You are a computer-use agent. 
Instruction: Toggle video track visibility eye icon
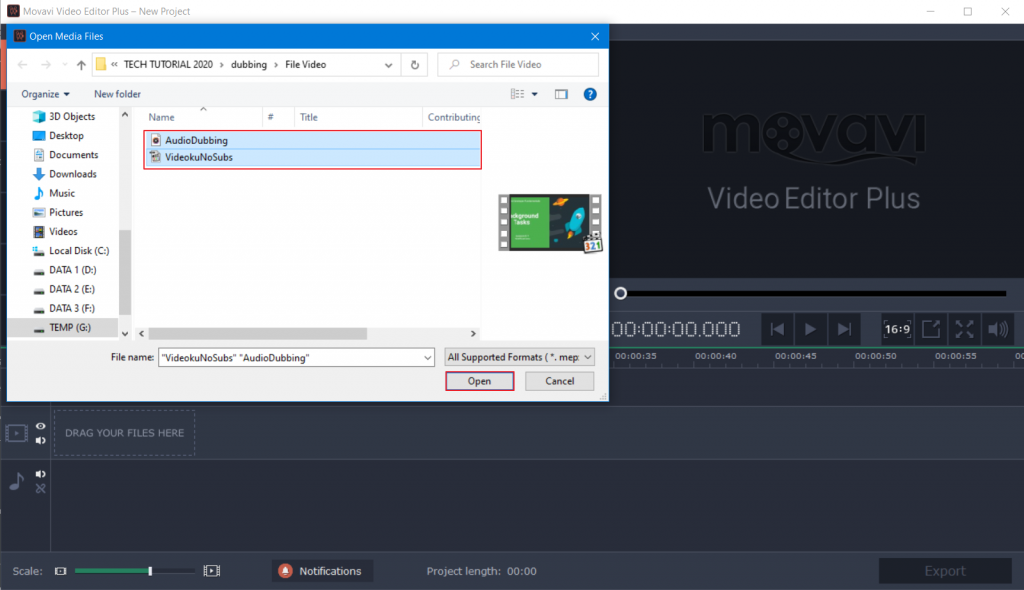(40, 426)
